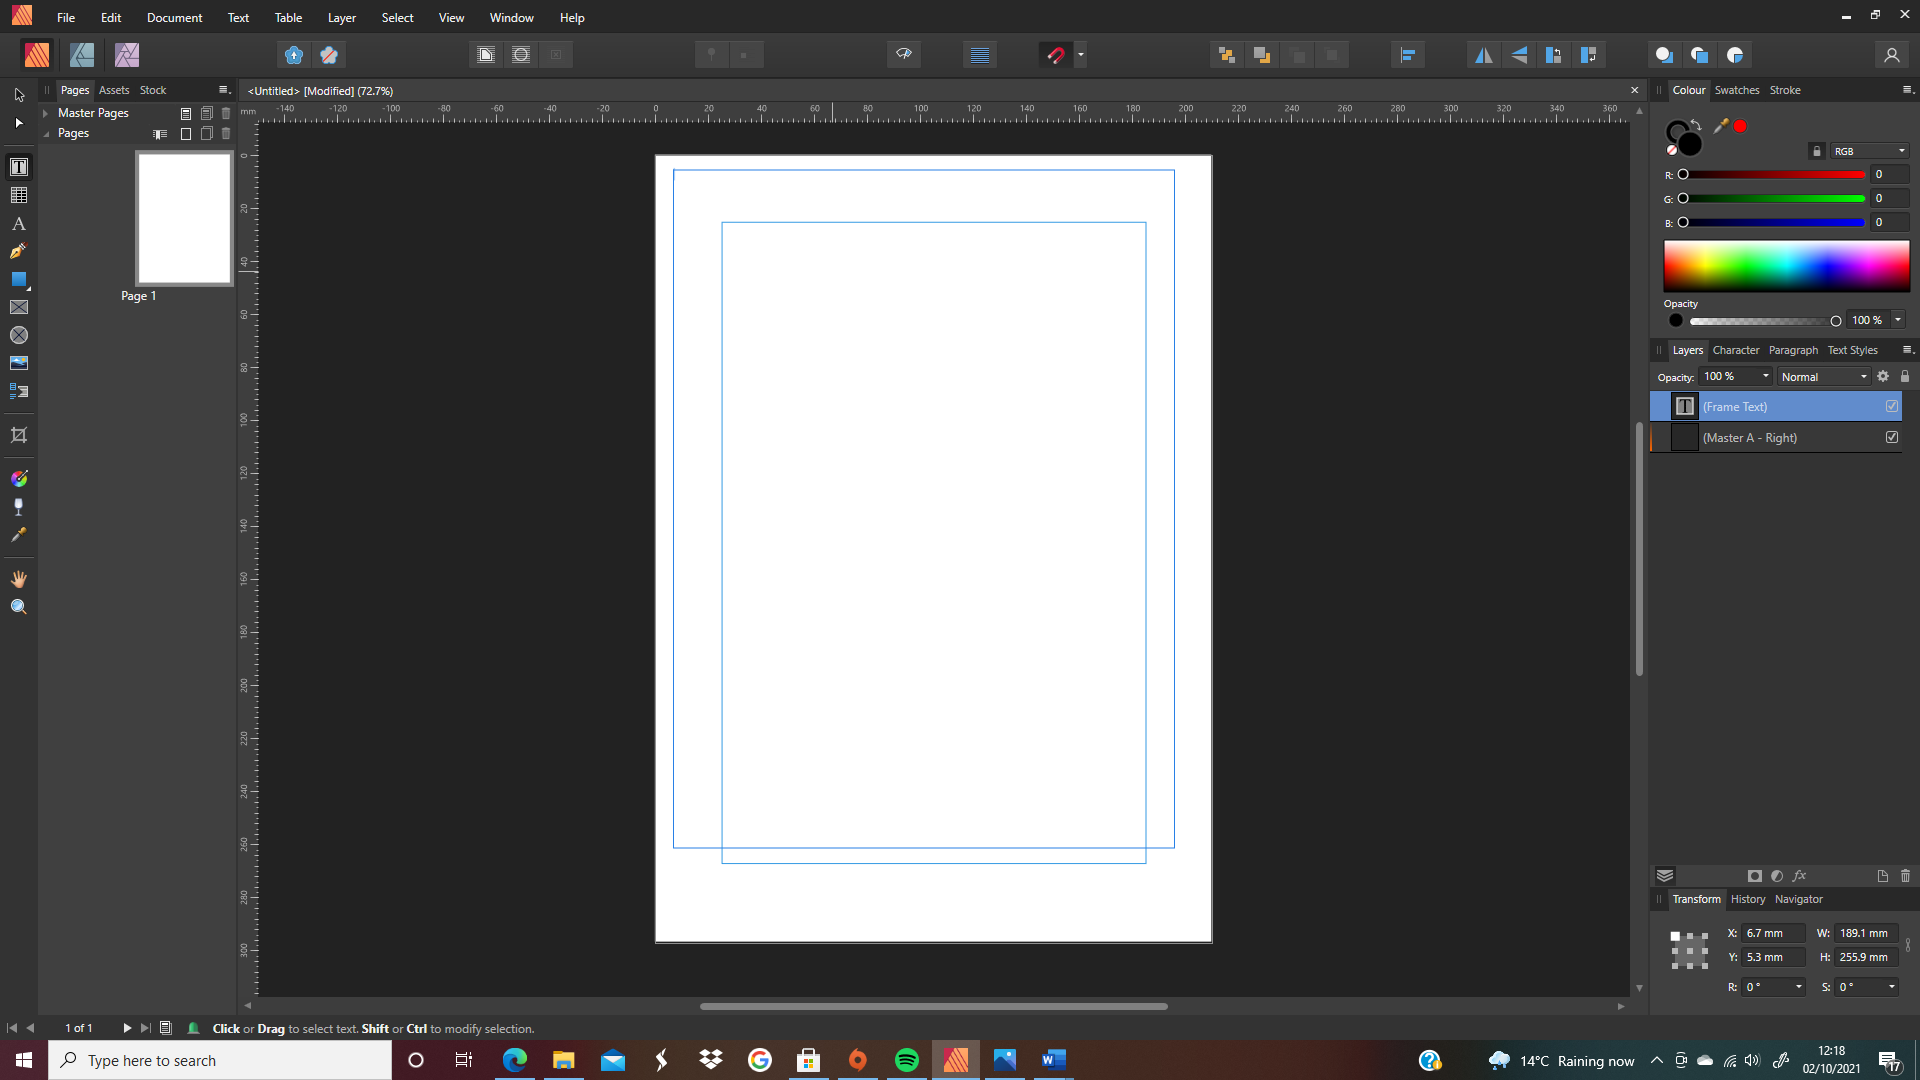Toggle visibility of Master A - Right layer
Viewport: 1920px width, 1080px height.
tap(1892, 437)
